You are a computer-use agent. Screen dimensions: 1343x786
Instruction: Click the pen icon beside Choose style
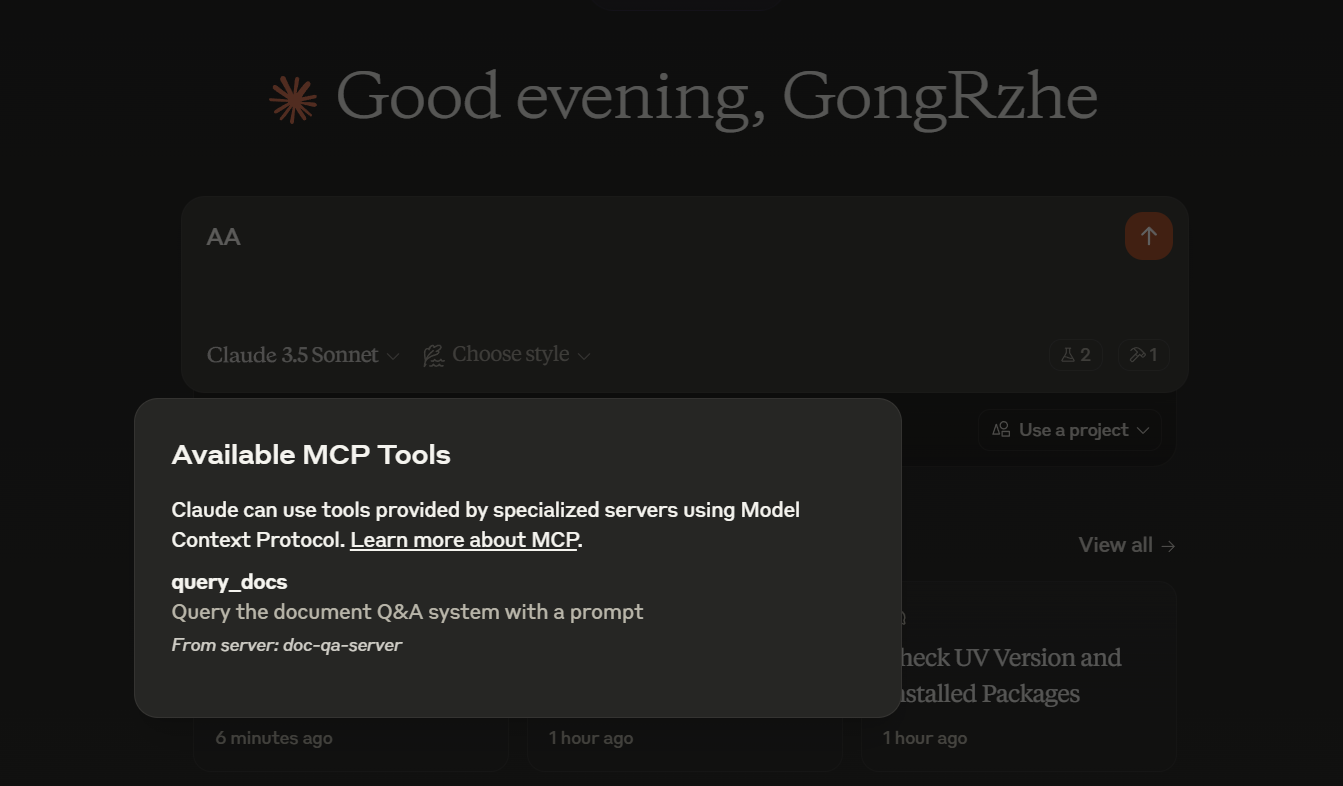[433, 355]
